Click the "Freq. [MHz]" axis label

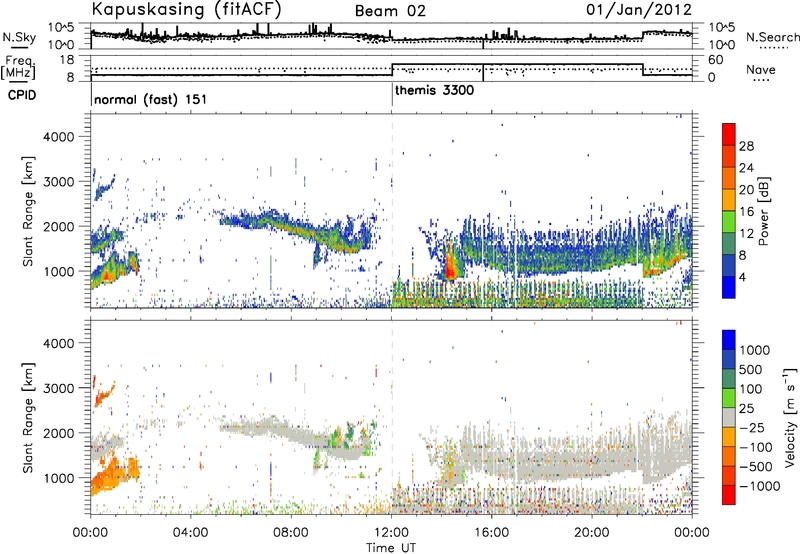click(18, 68)
